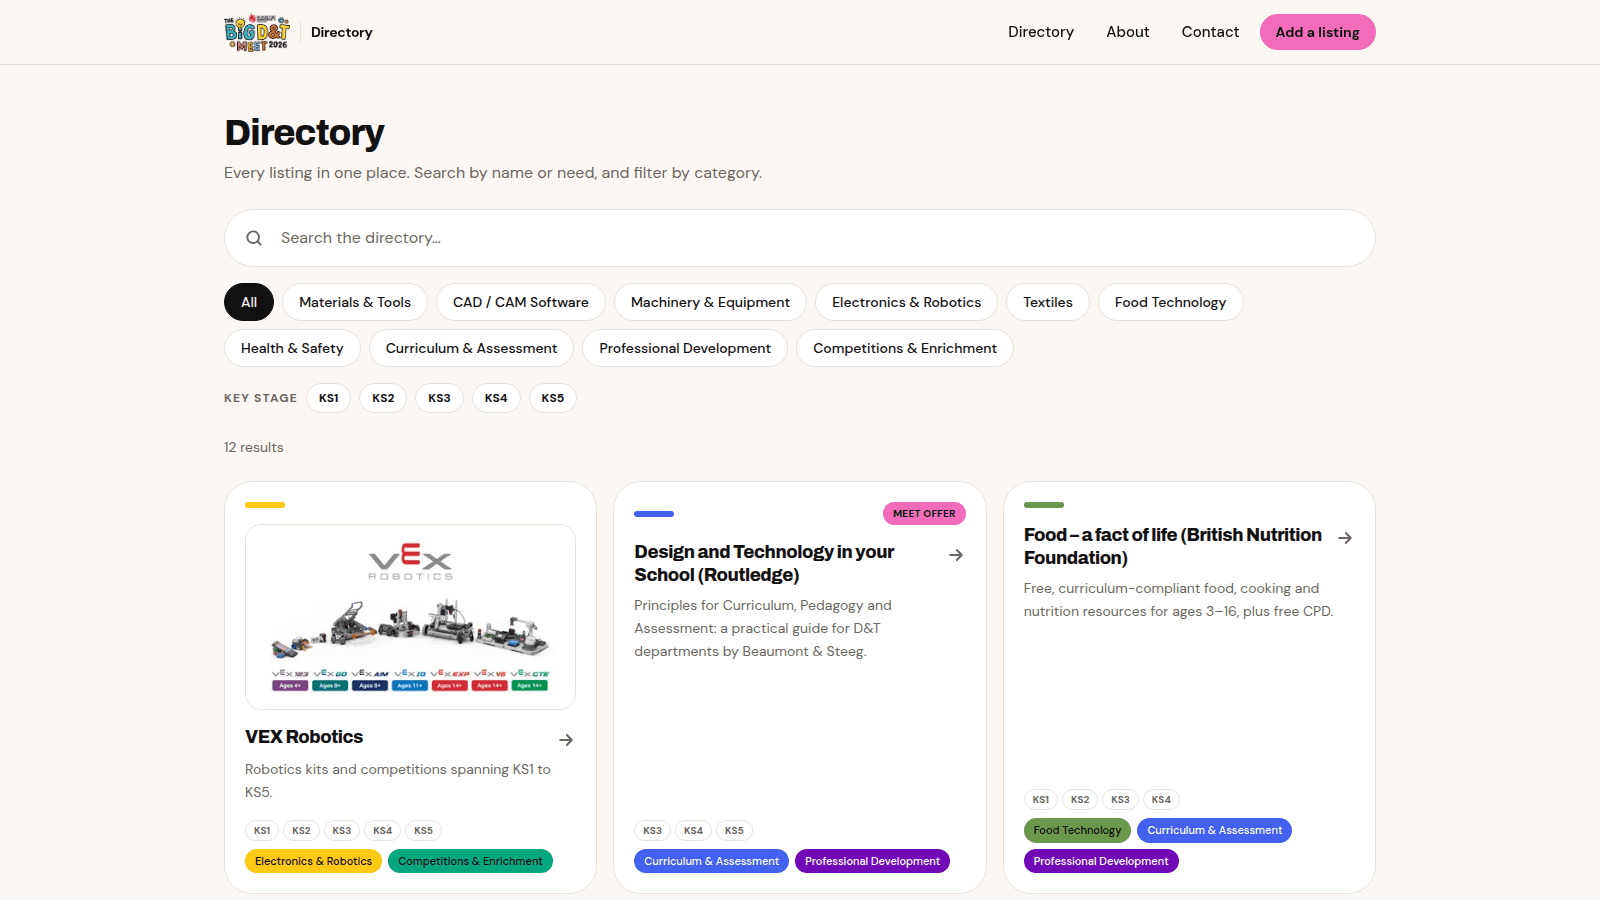Filter by Professional Development category chip
This screenshot has width=1600, height=900.
685,348
